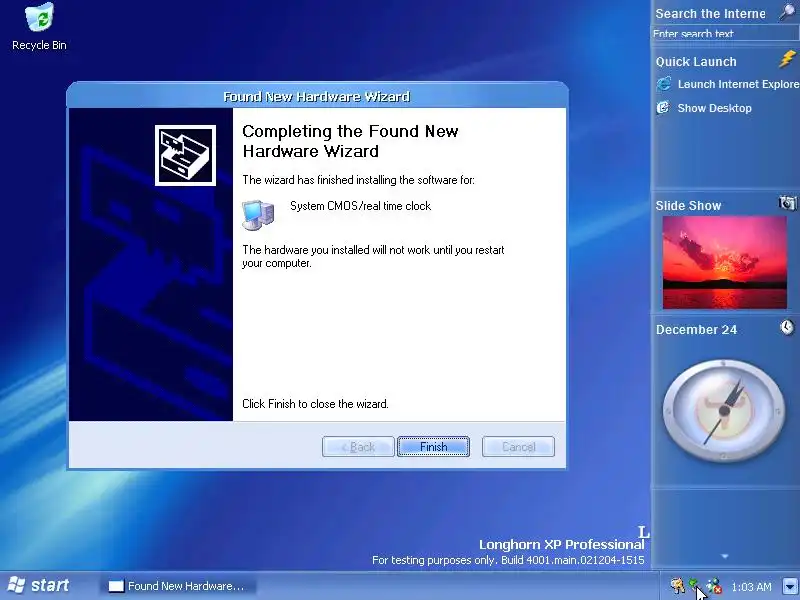
Task: Click the December 24 date heading
Action: click(x=696, y=330)
